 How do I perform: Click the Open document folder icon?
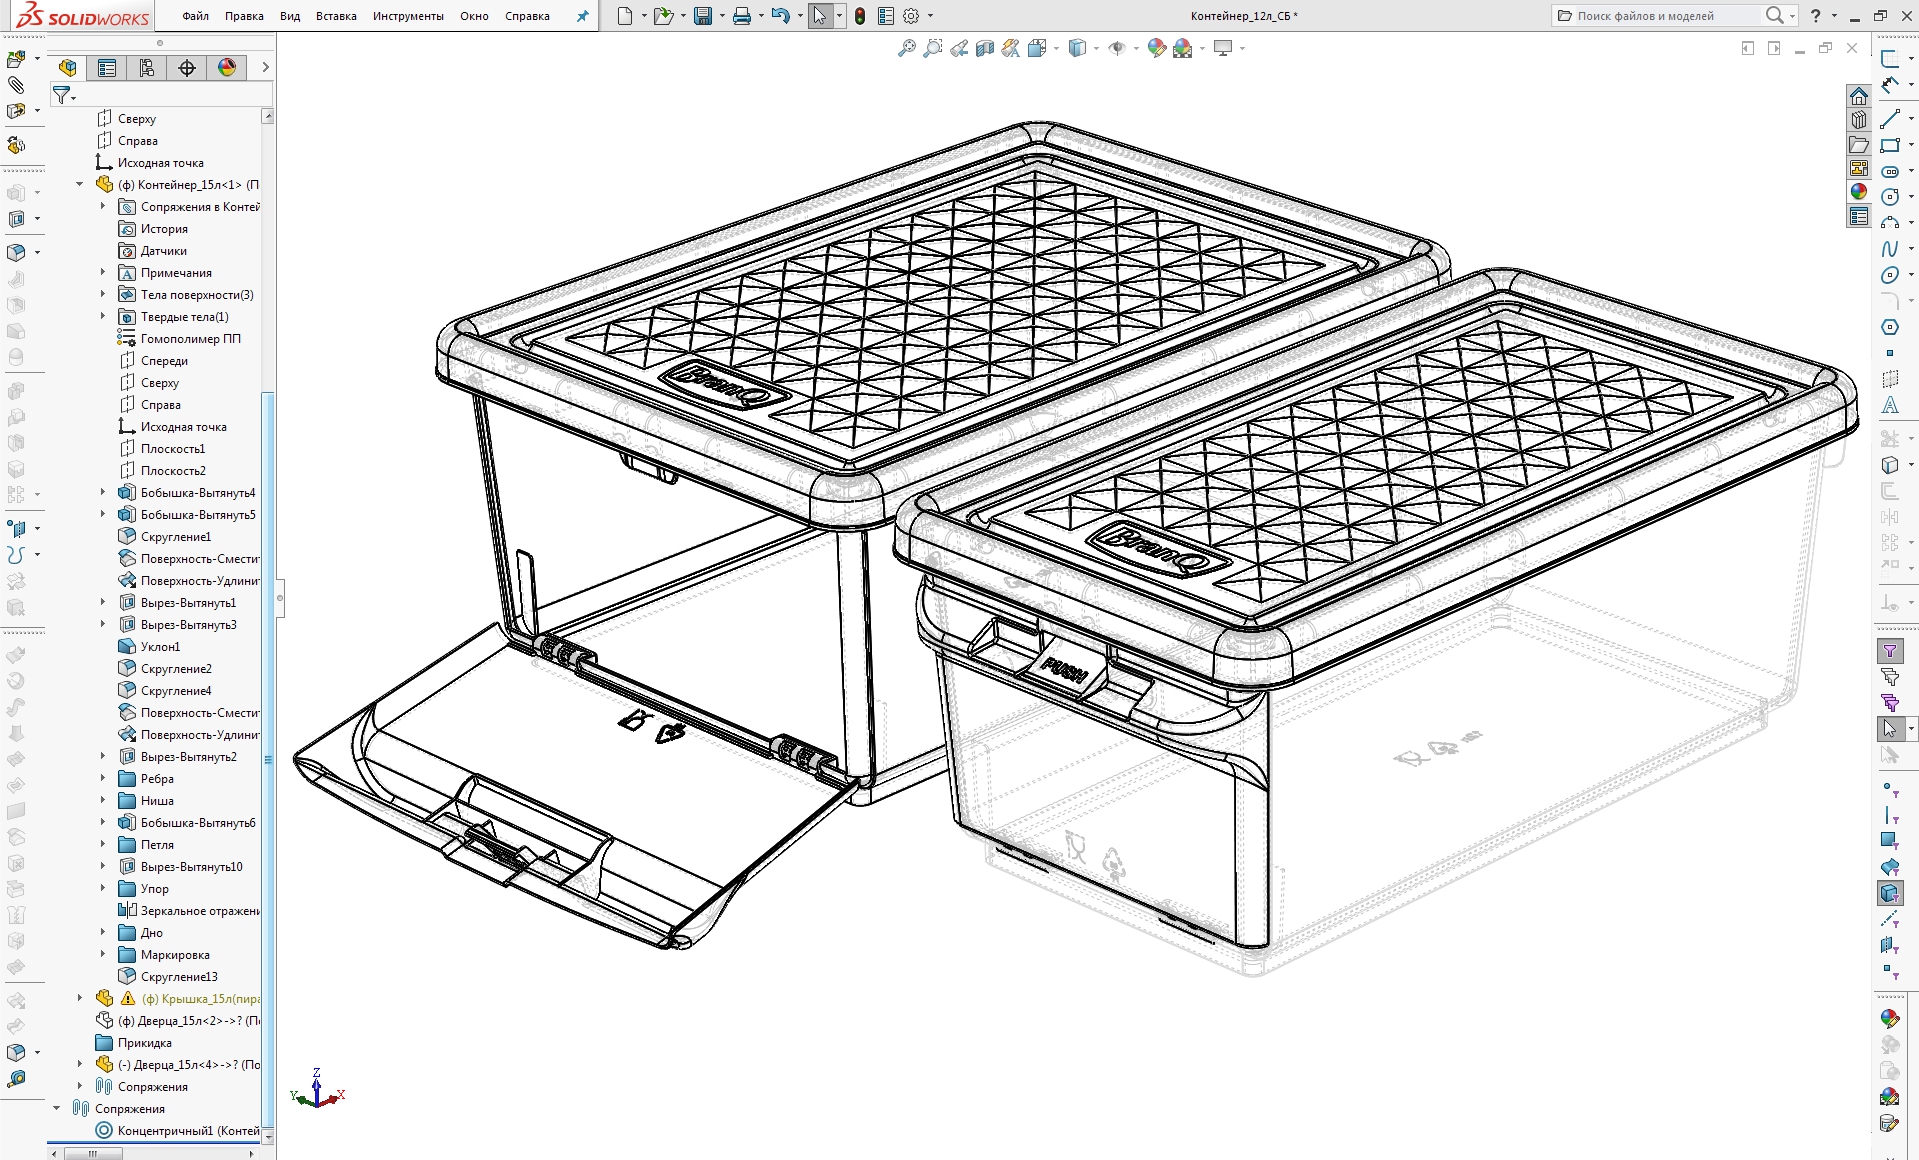[662, 16]
